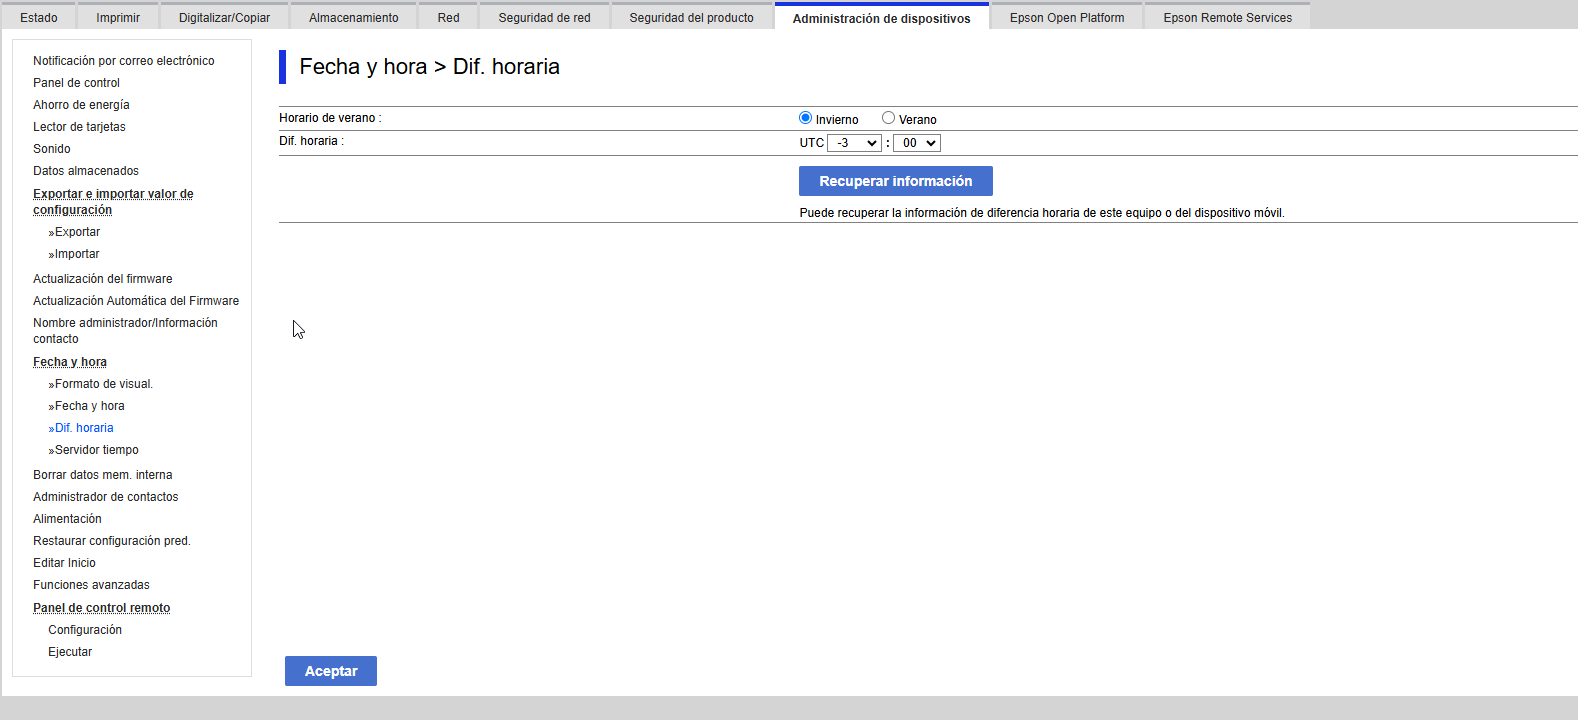Viewport: 1578px width, 720px height.
Task: Open Funciones avanzadas link
Action: click(x=91, y=585)
